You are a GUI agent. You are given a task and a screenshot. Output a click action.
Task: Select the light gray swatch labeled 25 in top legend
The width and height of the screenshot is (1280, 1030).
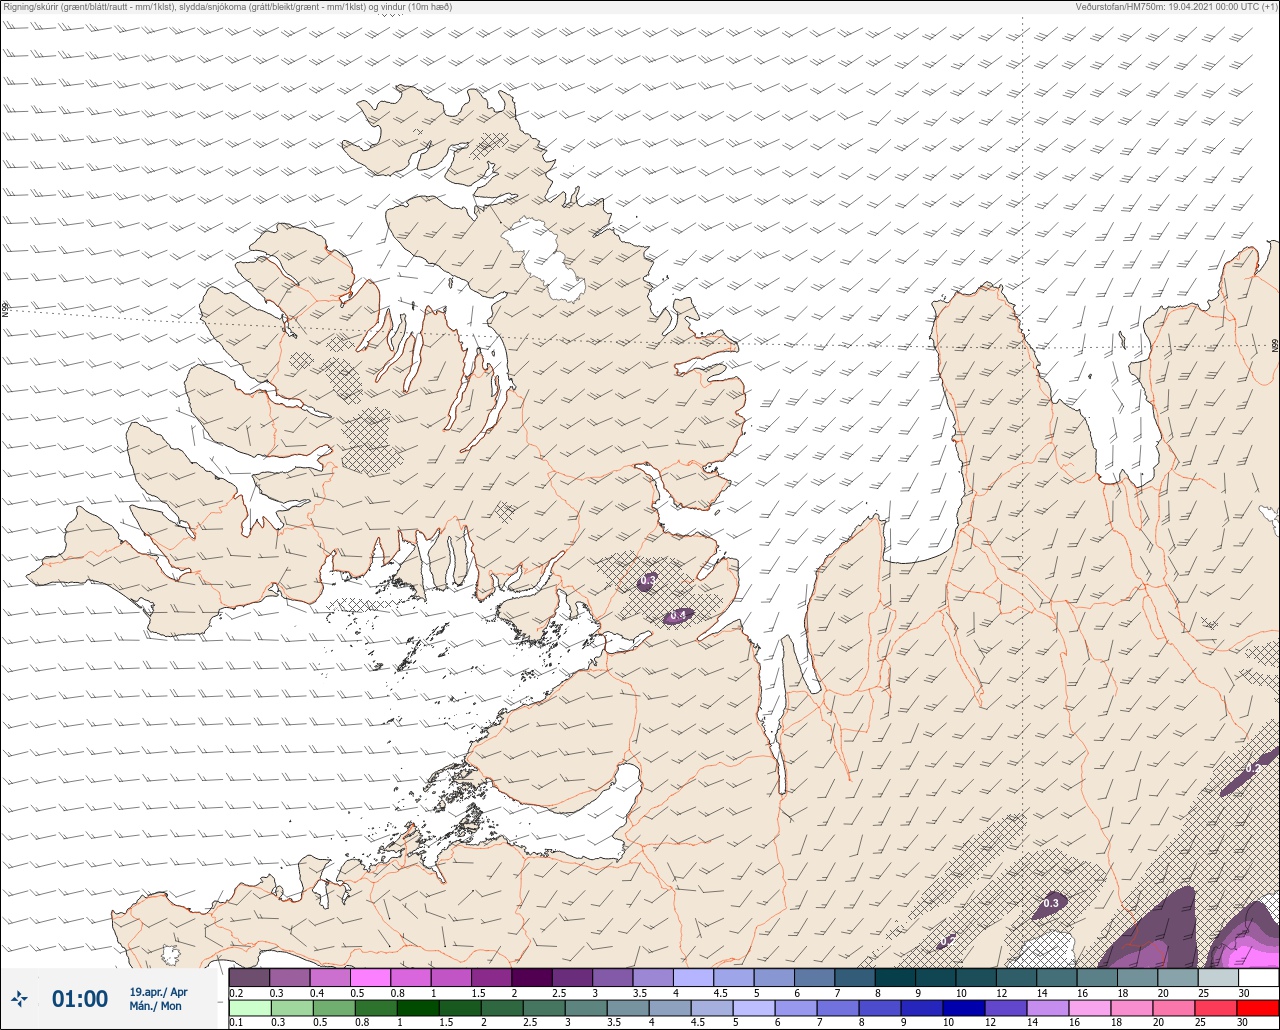(x=1217, y=977)
